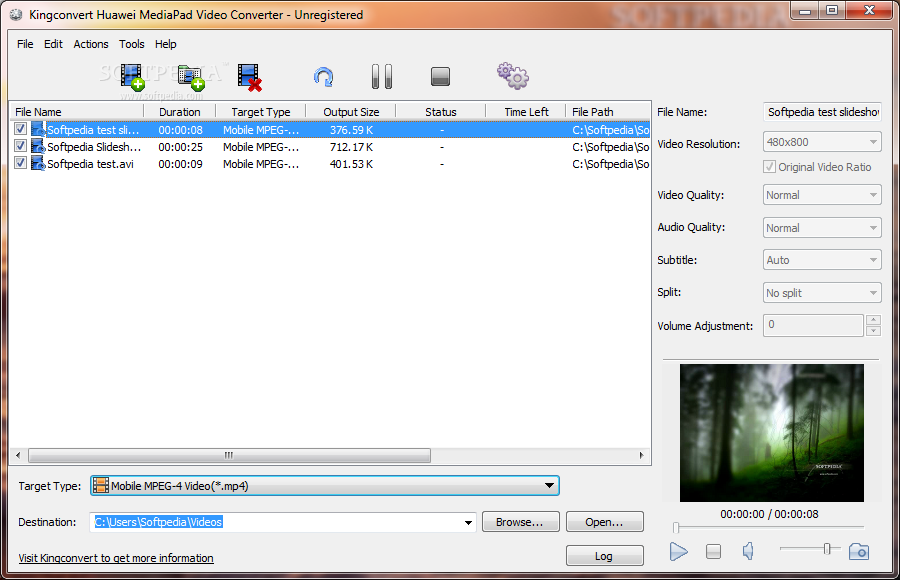
Task: Remove selected video with the red X icon
Action: (x=250, y=77)
